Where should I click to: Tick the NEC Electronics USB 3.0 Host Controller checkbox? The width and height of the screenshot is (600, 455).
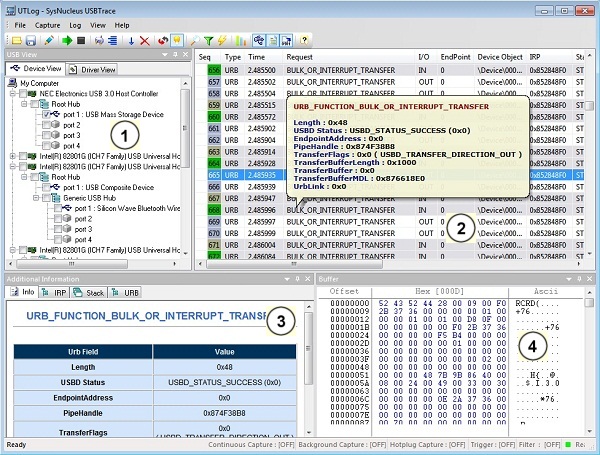[25, 93]
